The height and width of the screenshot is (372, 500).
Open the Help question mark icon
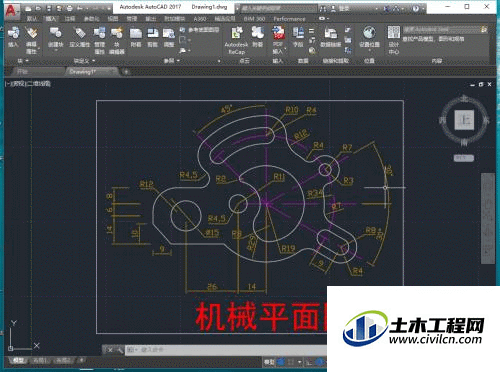pyautogui.click(x=415, y=9)
